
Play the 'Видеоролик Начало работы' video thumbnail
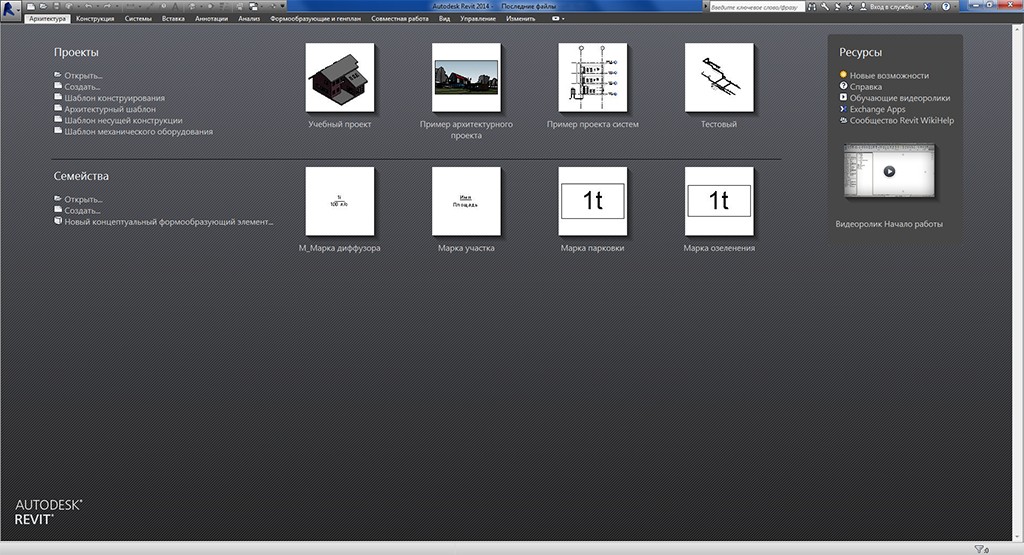889,171
